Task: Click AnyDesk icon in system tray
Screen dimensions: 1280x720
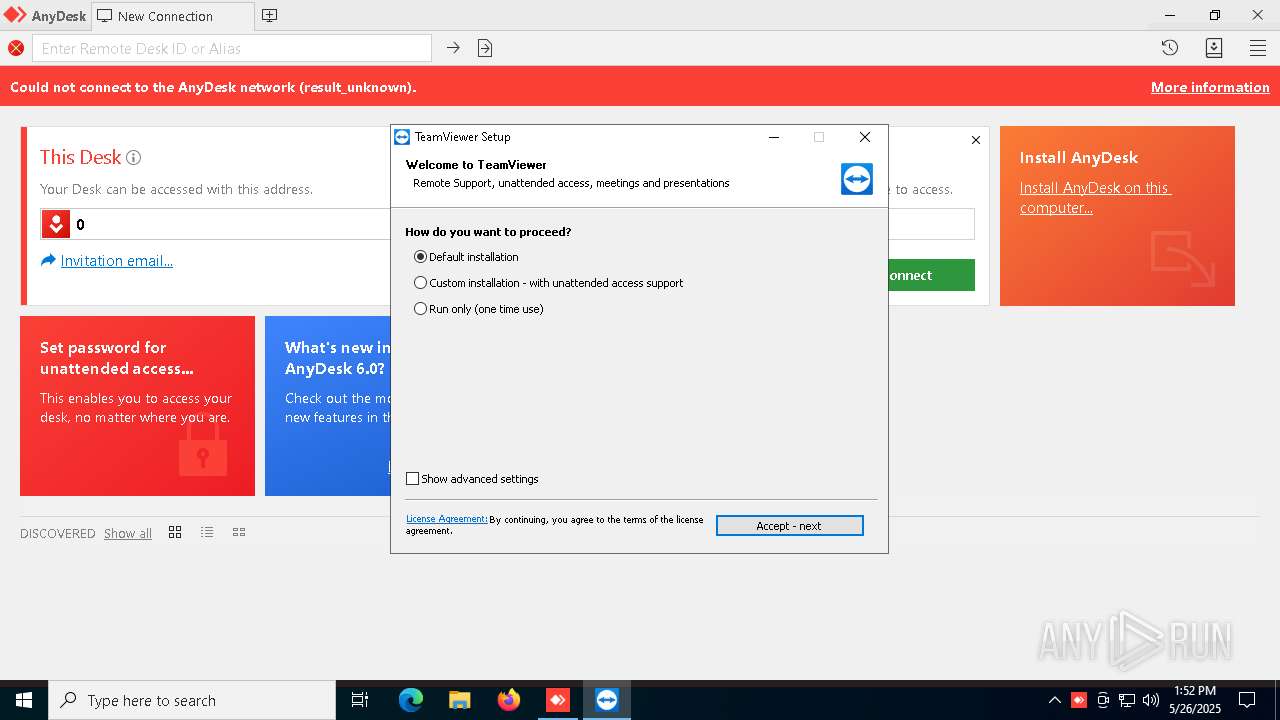Action: pos(1079,700)
